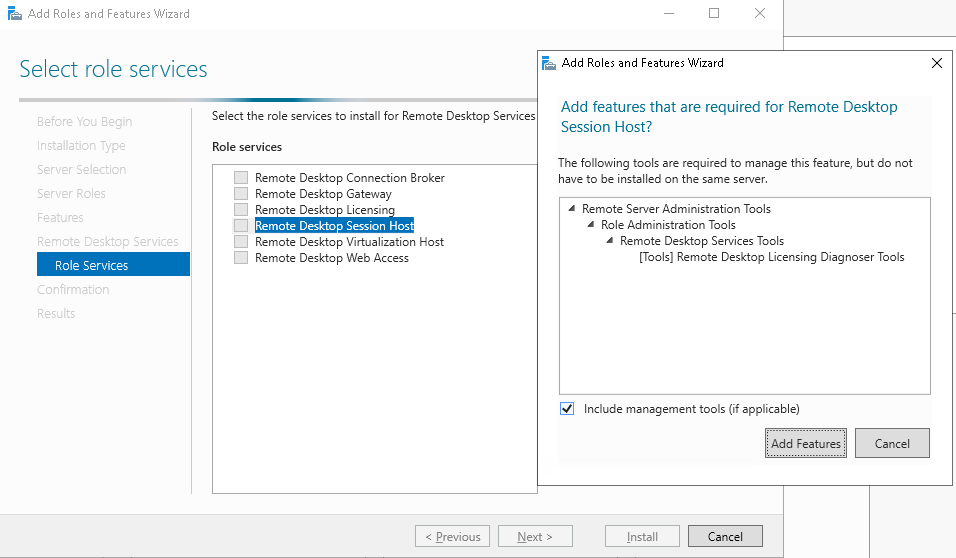This screenshot has width=956, height=558.
Task: Open Server Roles step
Action: (71, 193)
